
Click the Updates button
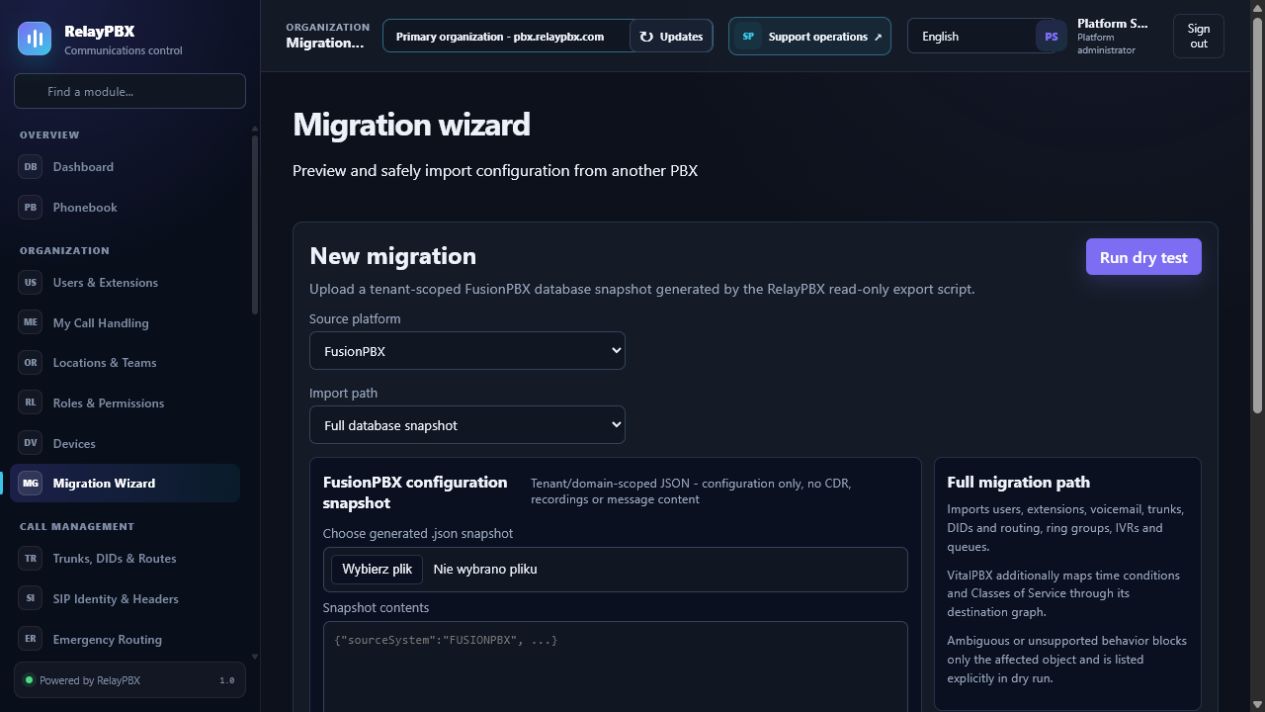(x=671, y=36)
